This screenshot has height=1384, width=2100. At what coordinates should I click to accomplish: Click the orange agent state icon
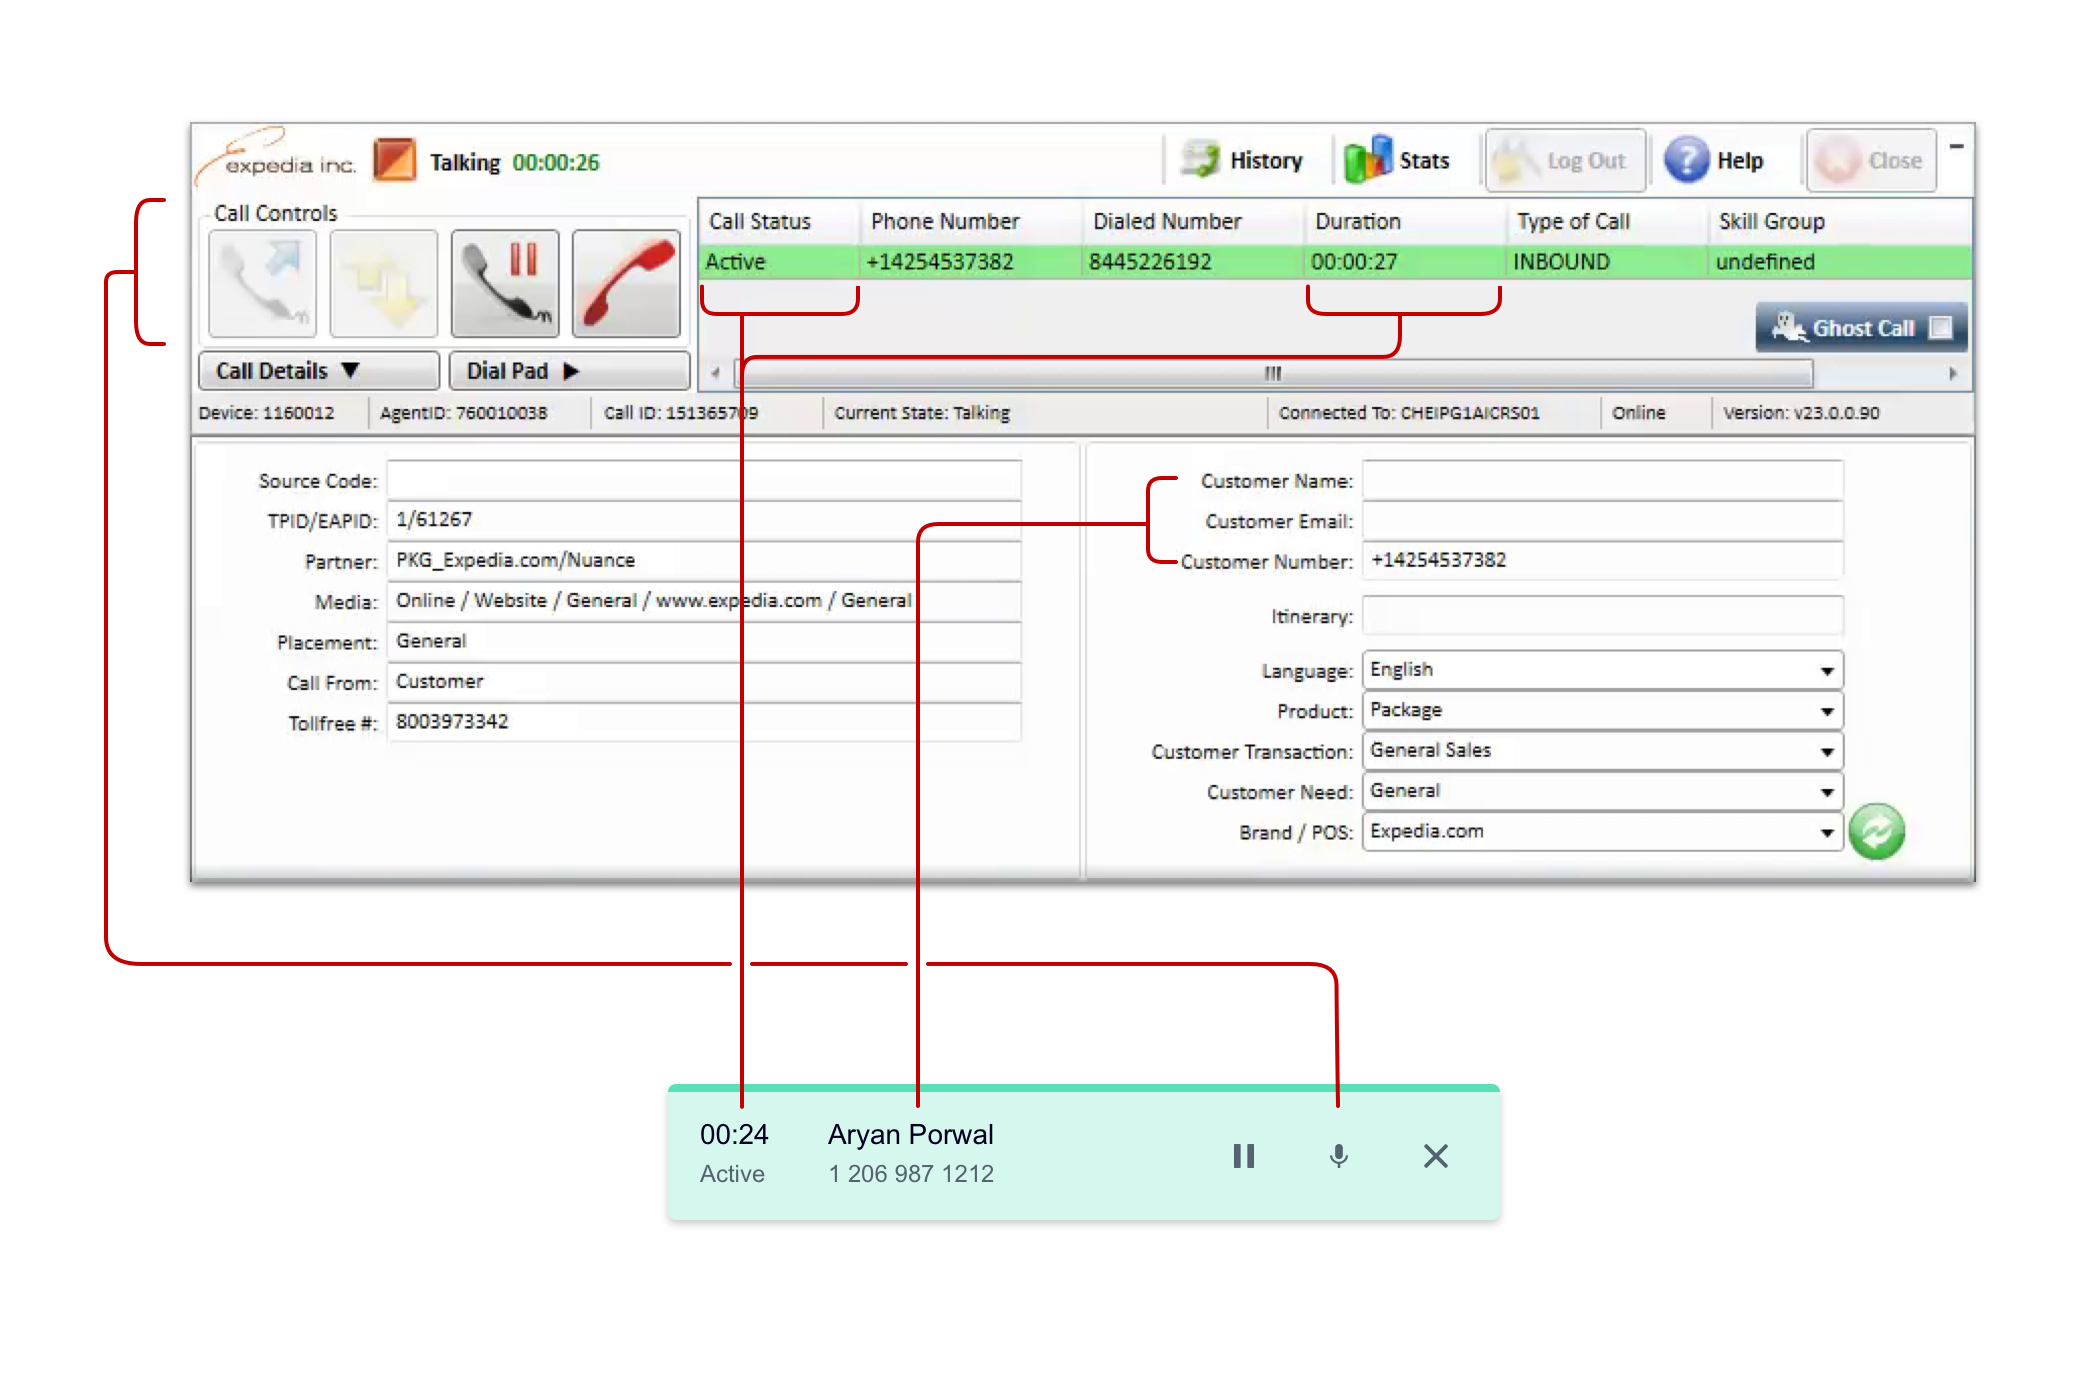click(394, 160)
